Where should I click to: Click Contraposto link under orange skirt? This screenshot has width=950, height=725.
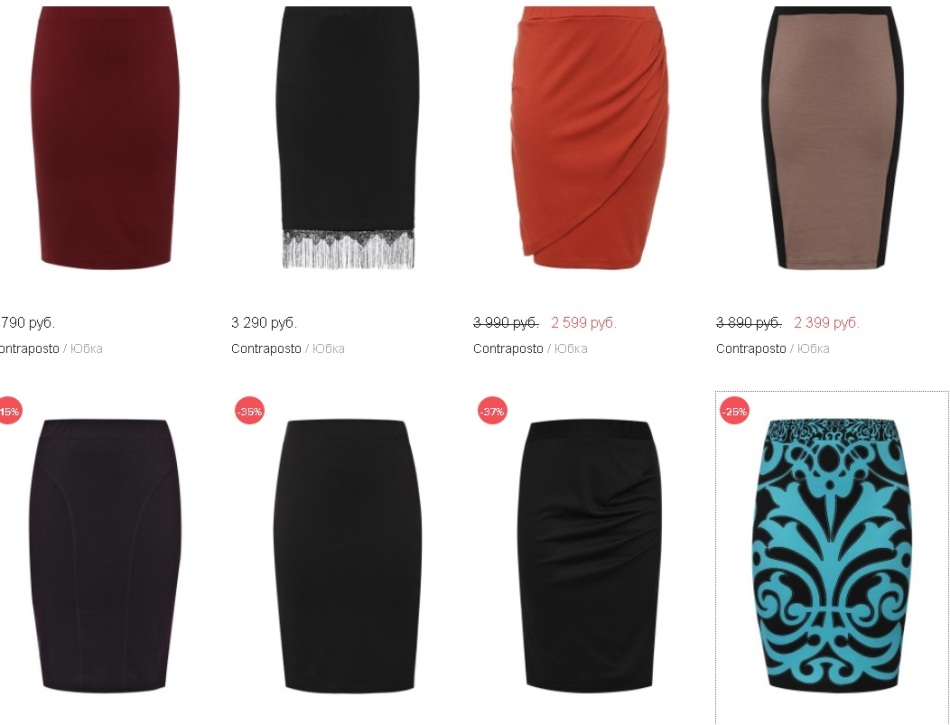(508, 349)
